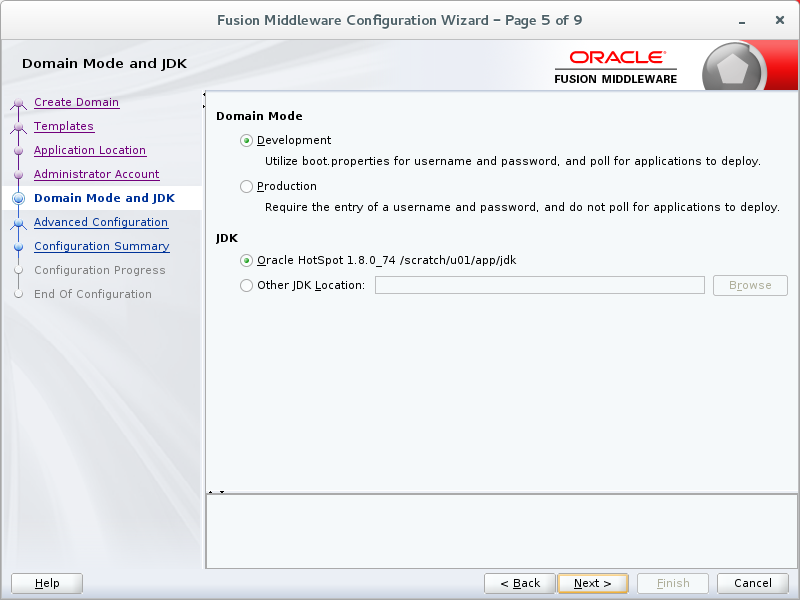Select the Production domain mode

246,186
